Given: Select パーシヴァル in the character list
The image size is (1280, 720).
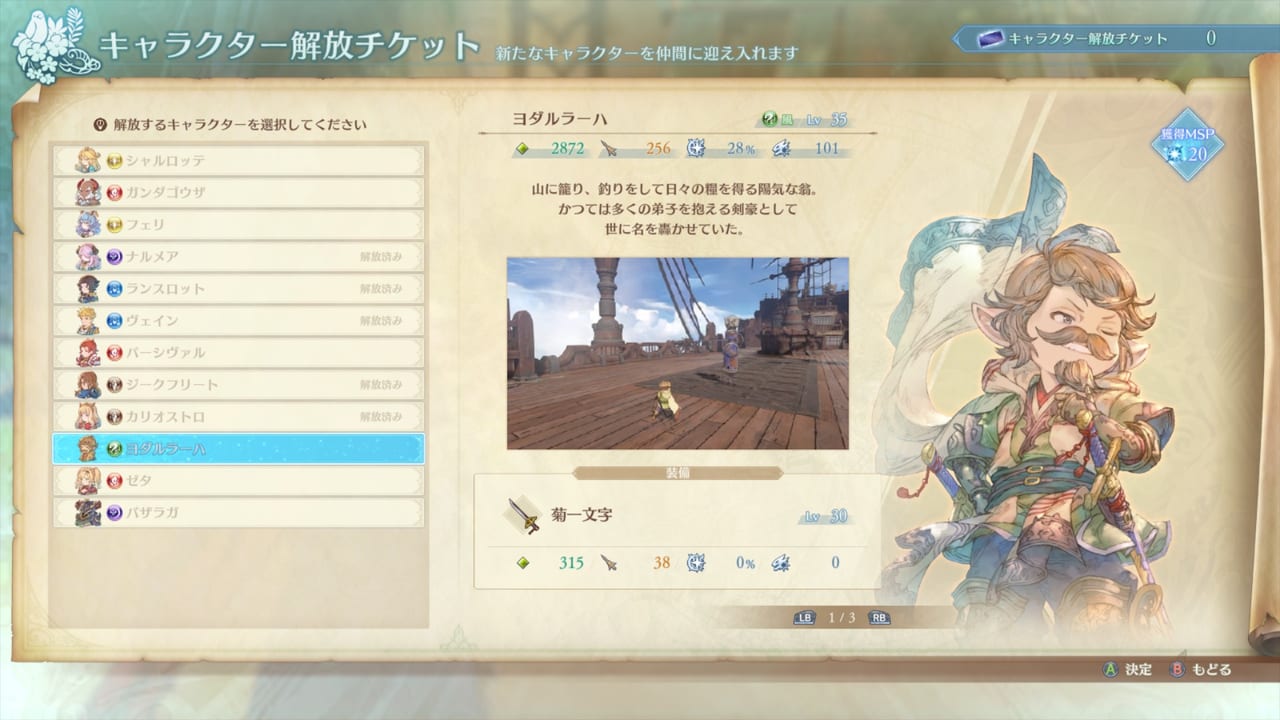Looking at the screenshot, I should coord(238,352).
